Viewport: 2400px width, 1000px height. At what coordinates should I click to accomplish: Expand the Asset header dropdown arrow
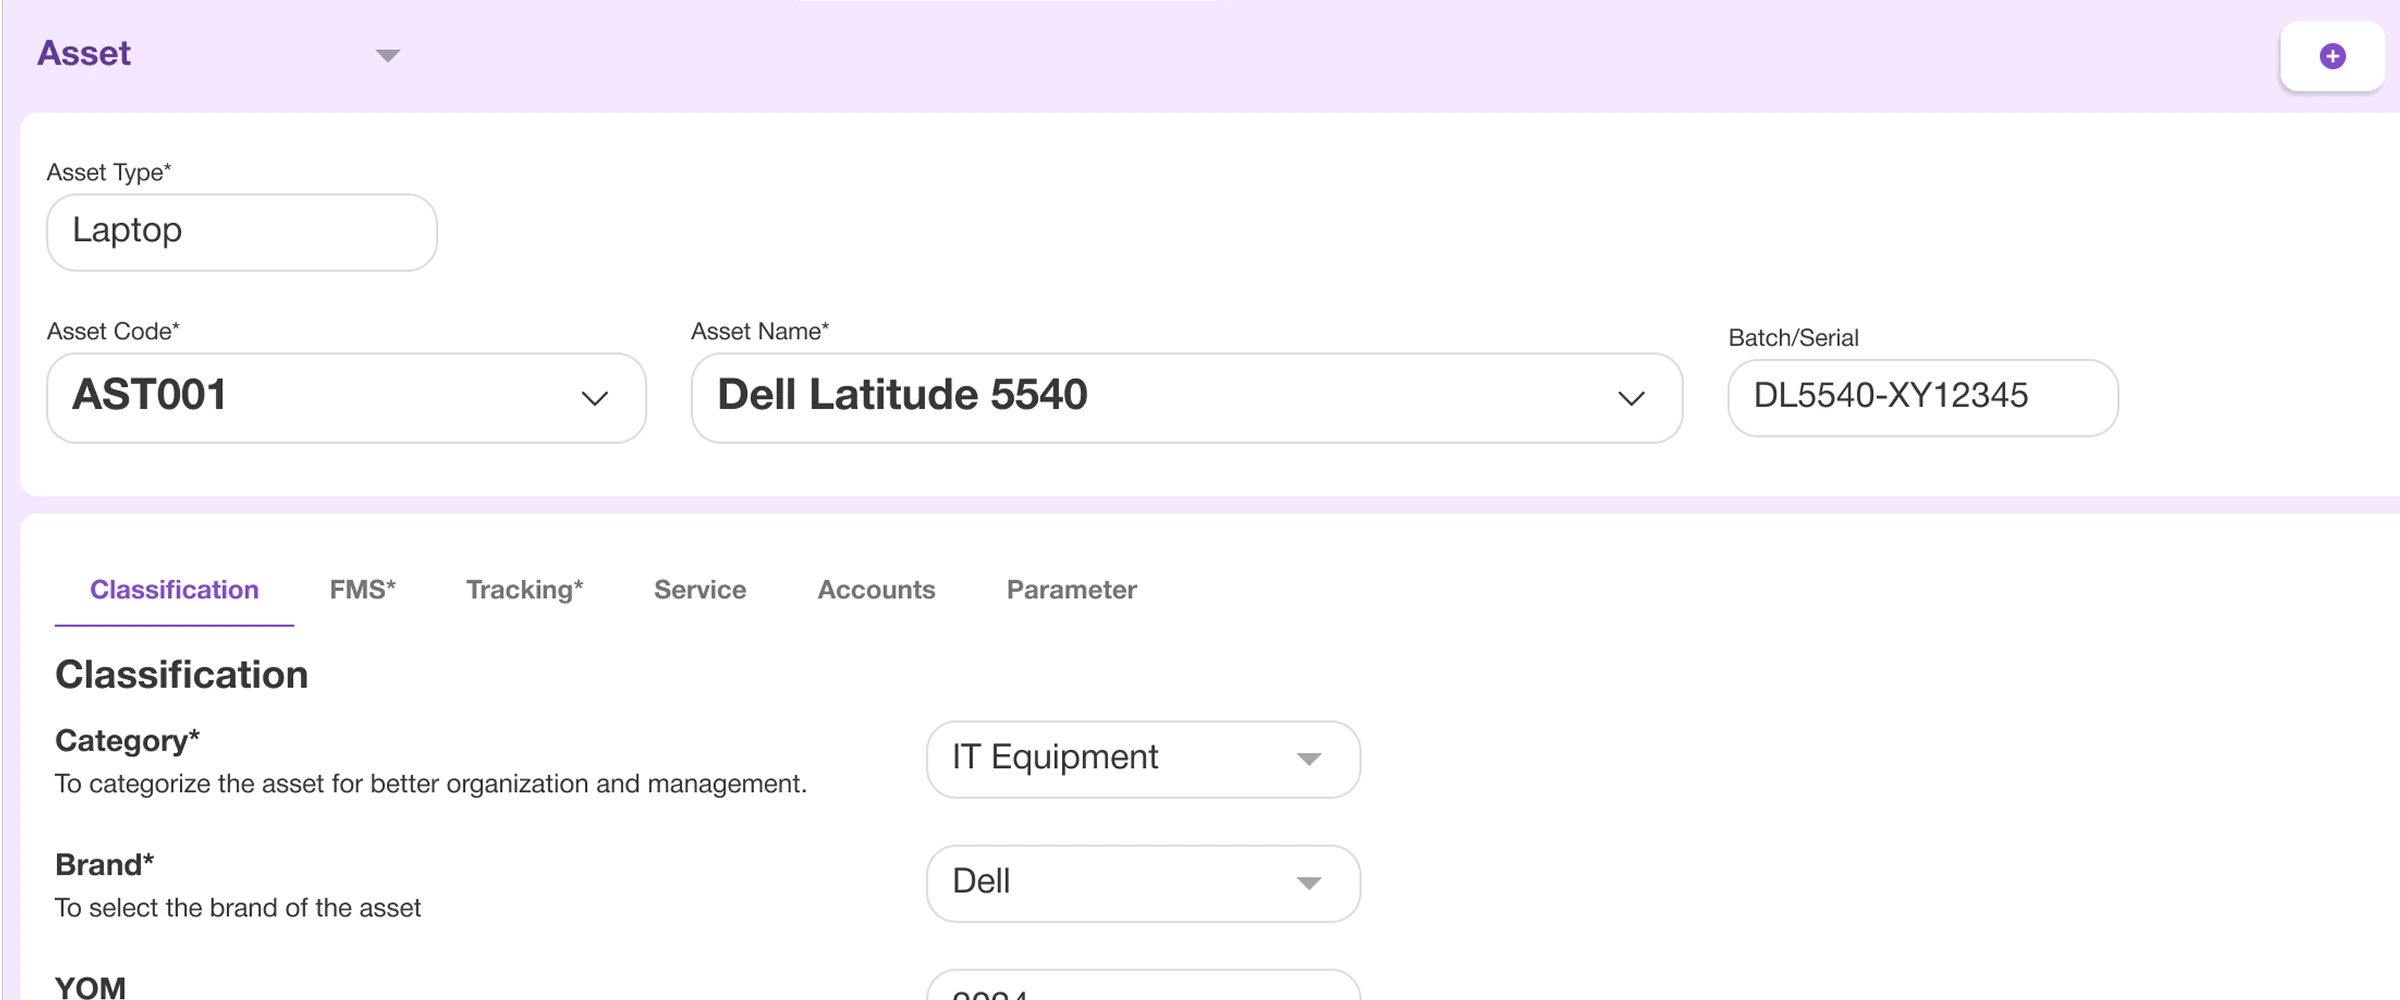point(388,56)
